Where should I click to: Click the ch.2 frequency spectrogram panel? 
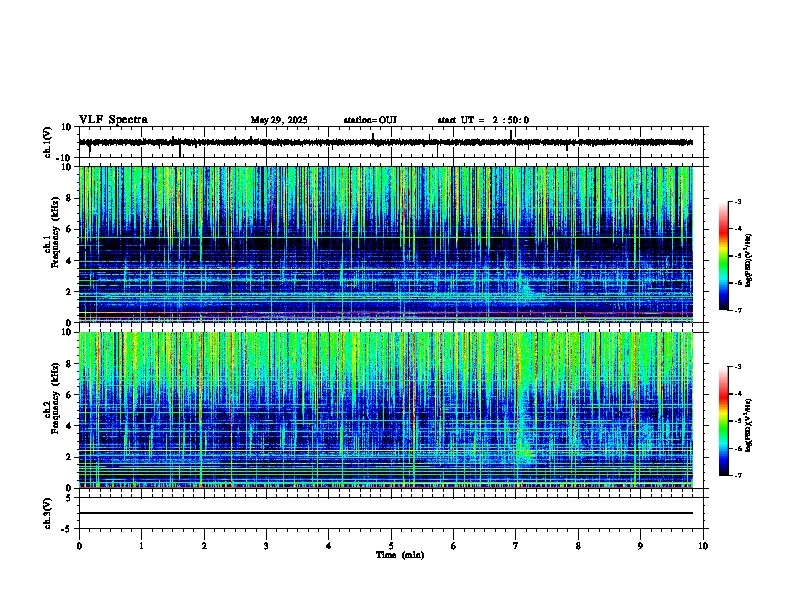(x=386, y=410)
